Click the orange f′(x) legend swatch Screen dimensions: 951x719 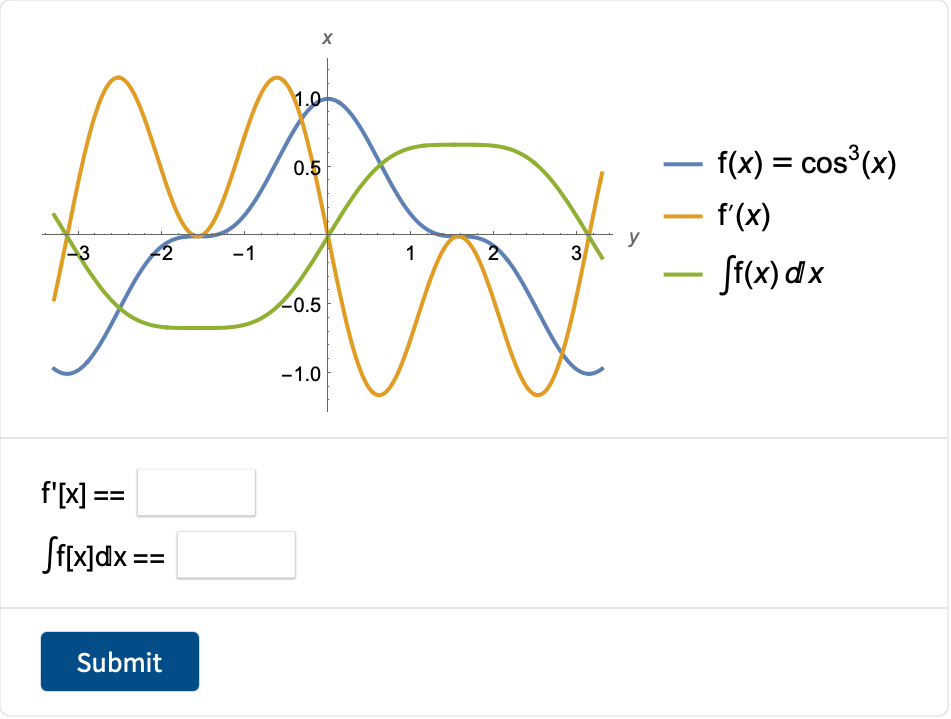pyautogui.click(x=683, y=216)
